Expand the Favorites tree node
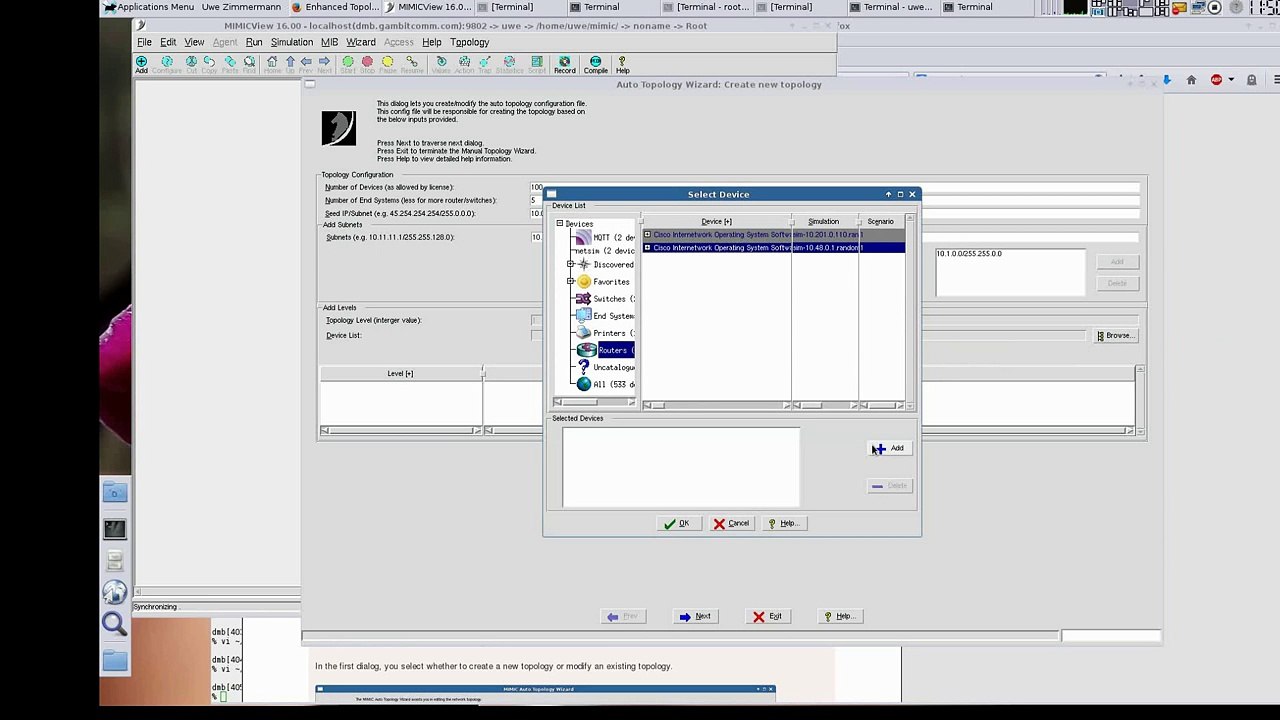The image size is (1280, 720). (x=571, y=281)
